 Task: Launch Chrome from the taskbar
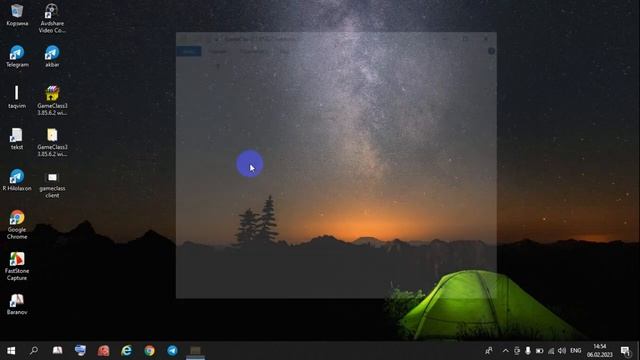point(149,351)
